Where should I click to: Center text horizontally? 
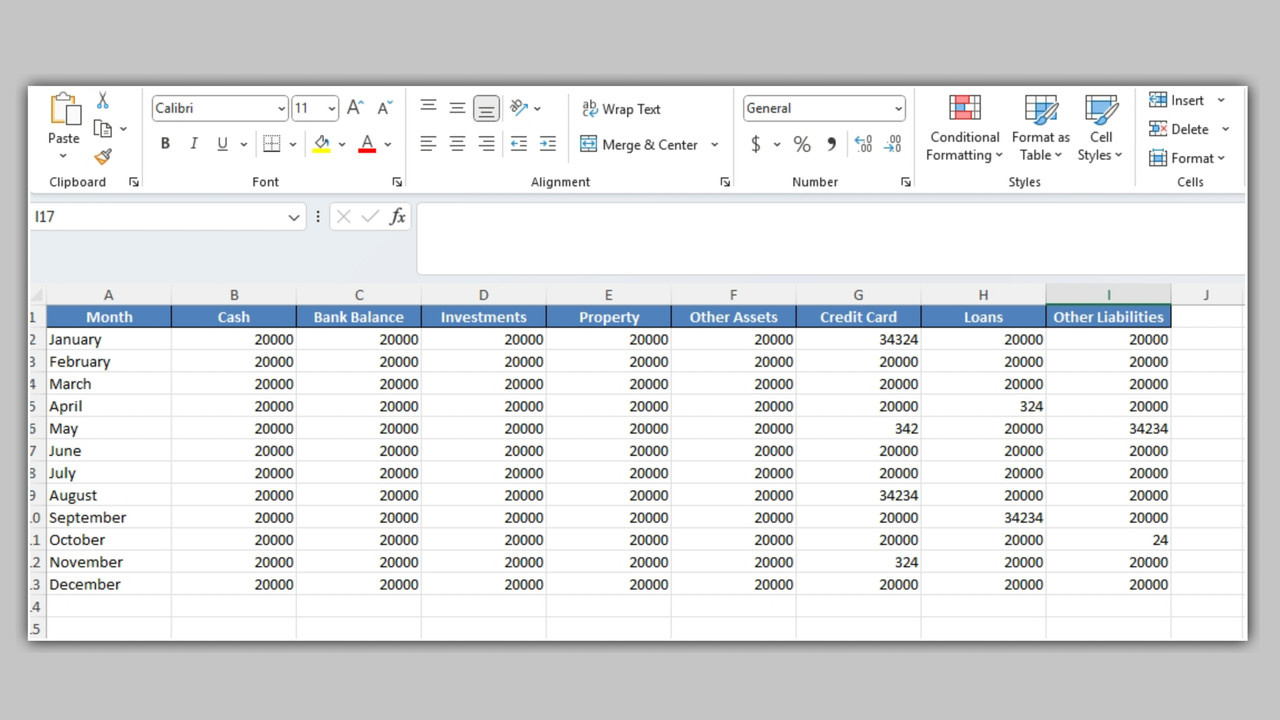(457, 144)
